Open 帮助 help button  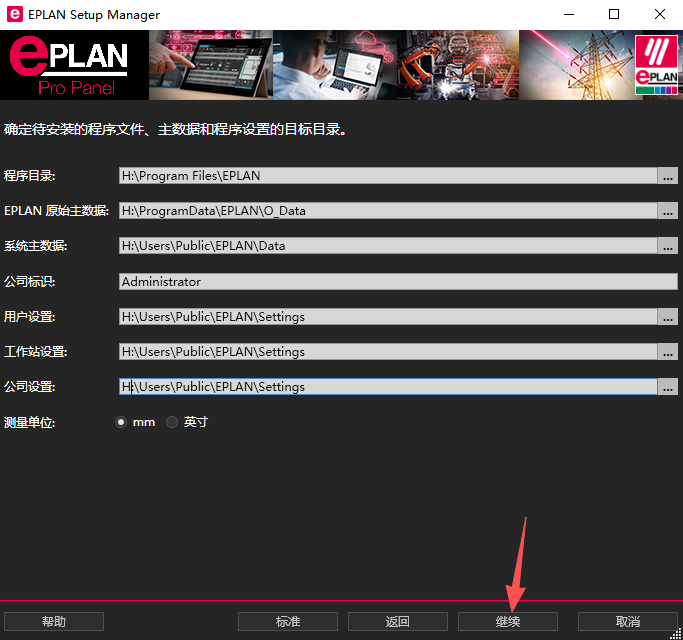54,621
